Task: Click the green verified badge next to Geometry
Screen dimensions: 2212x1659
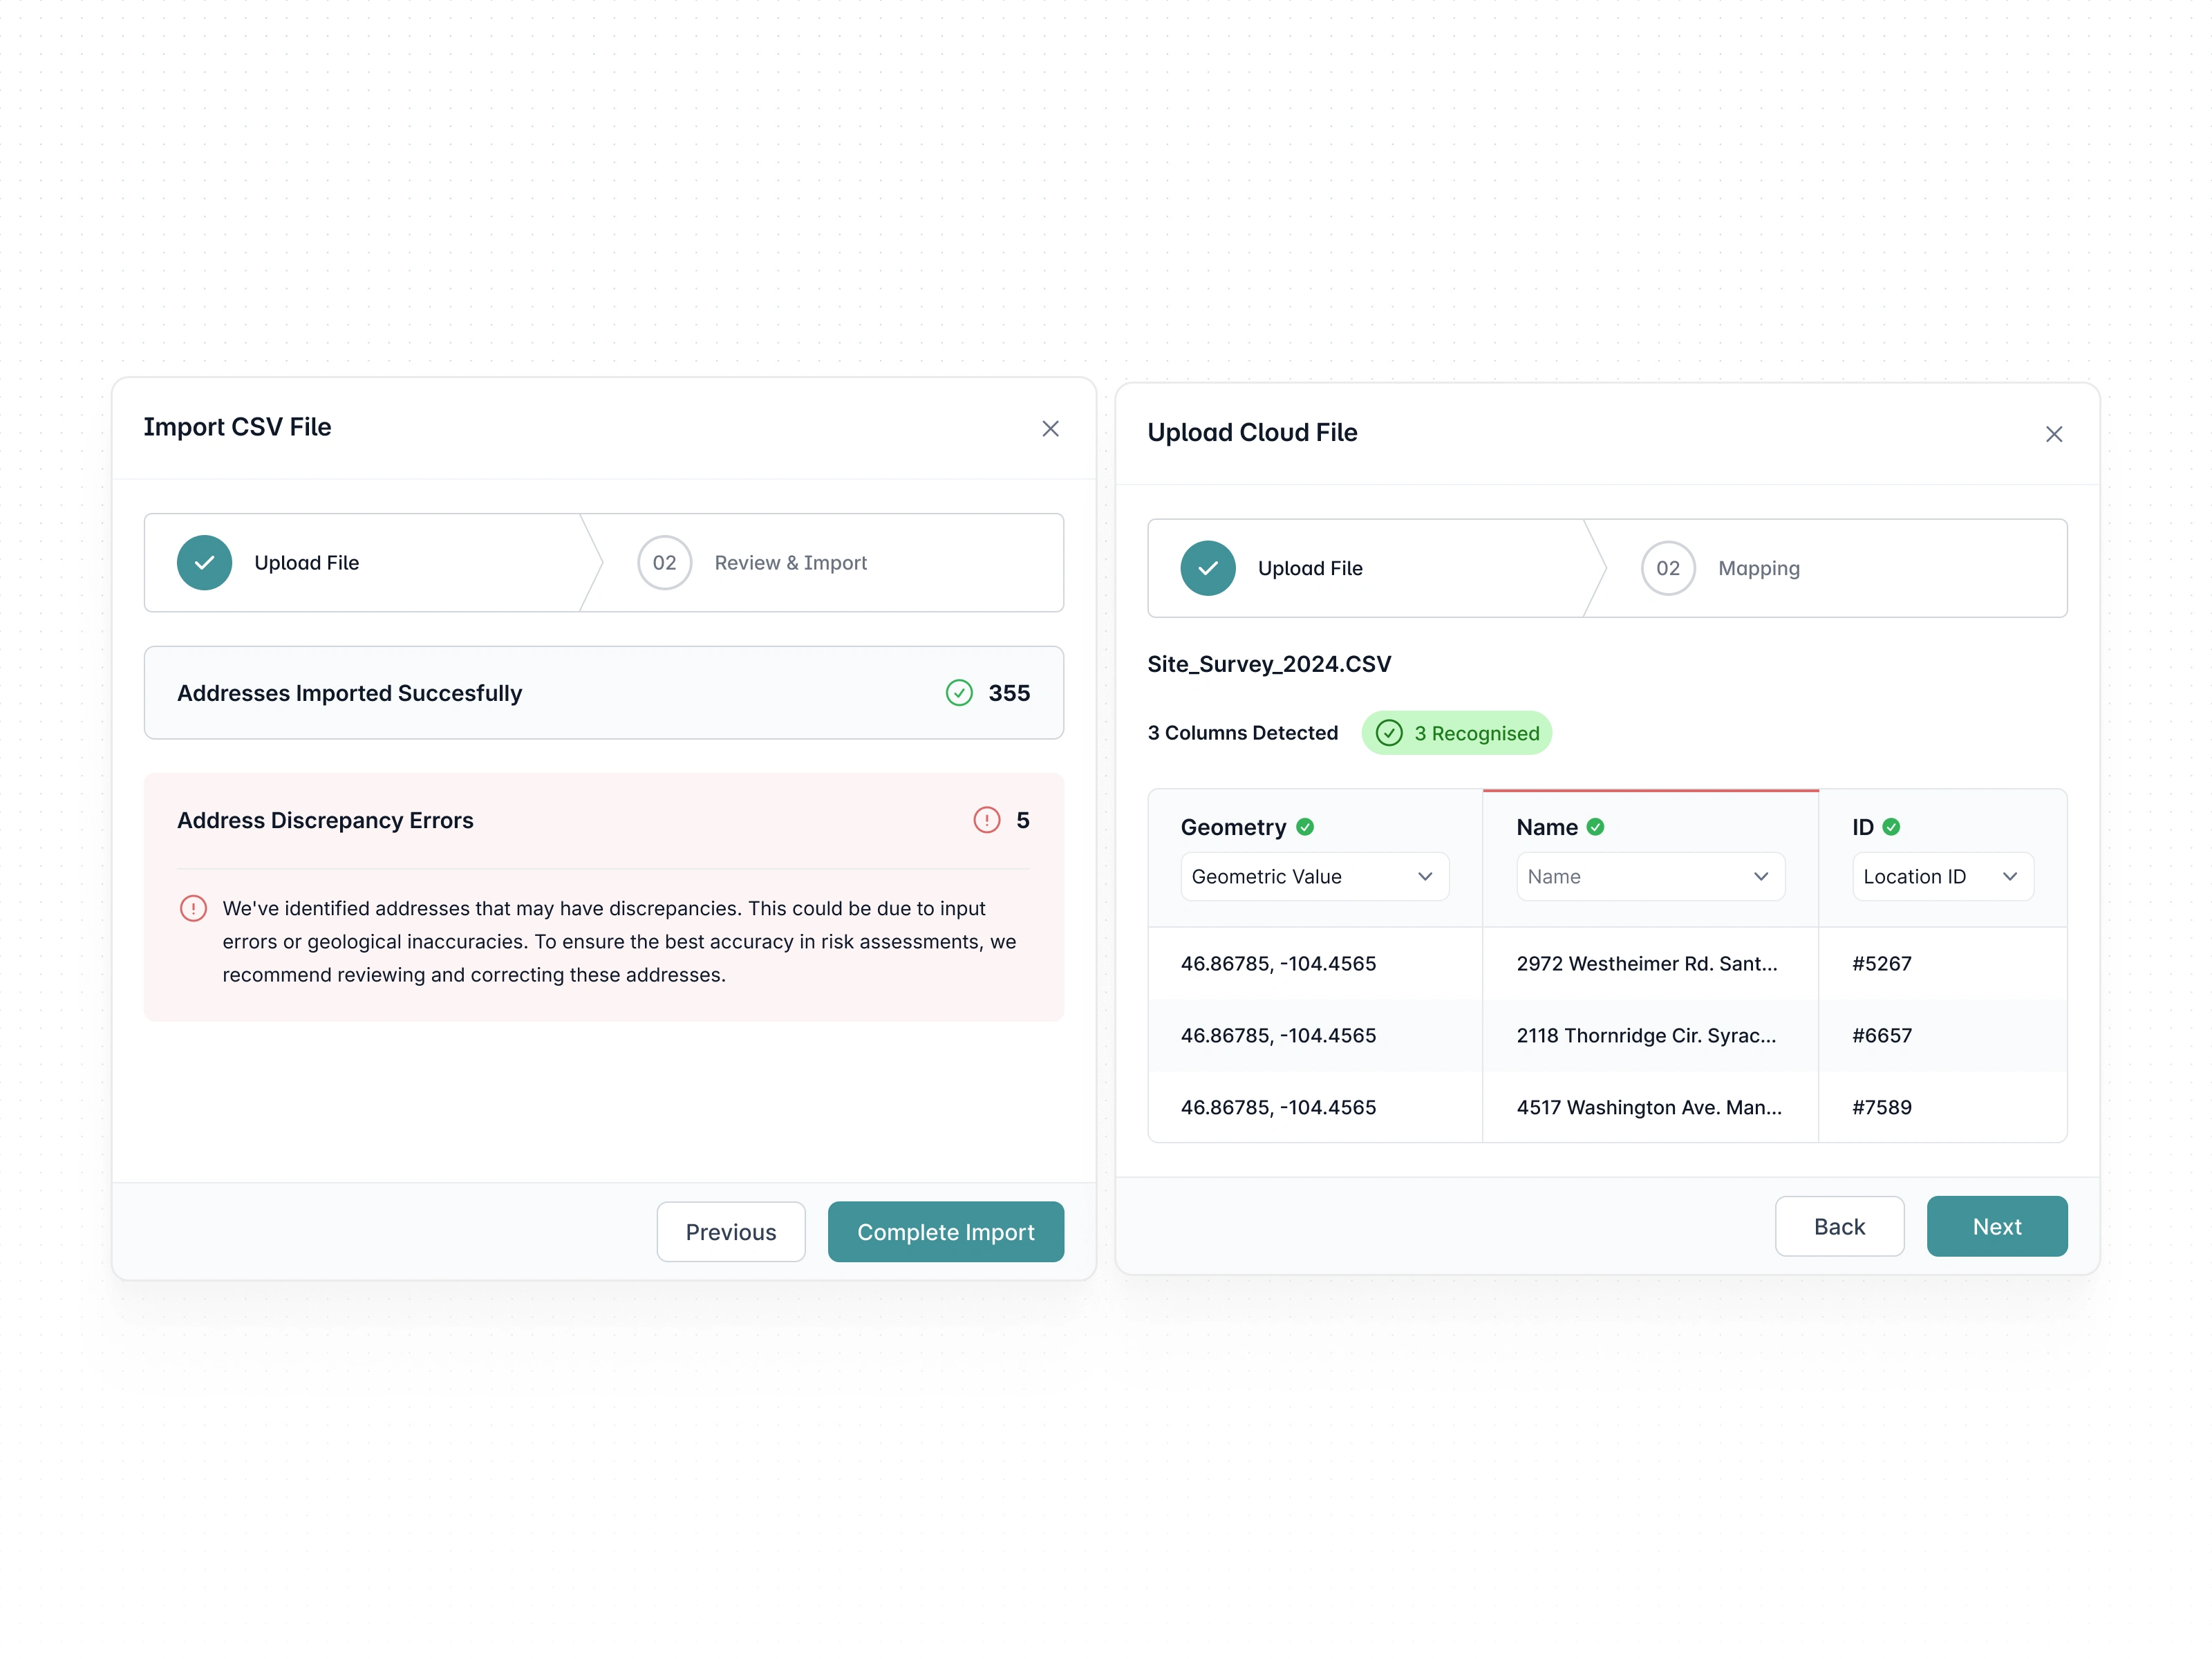Action: pyautogui.click(x=1305, y=827)
